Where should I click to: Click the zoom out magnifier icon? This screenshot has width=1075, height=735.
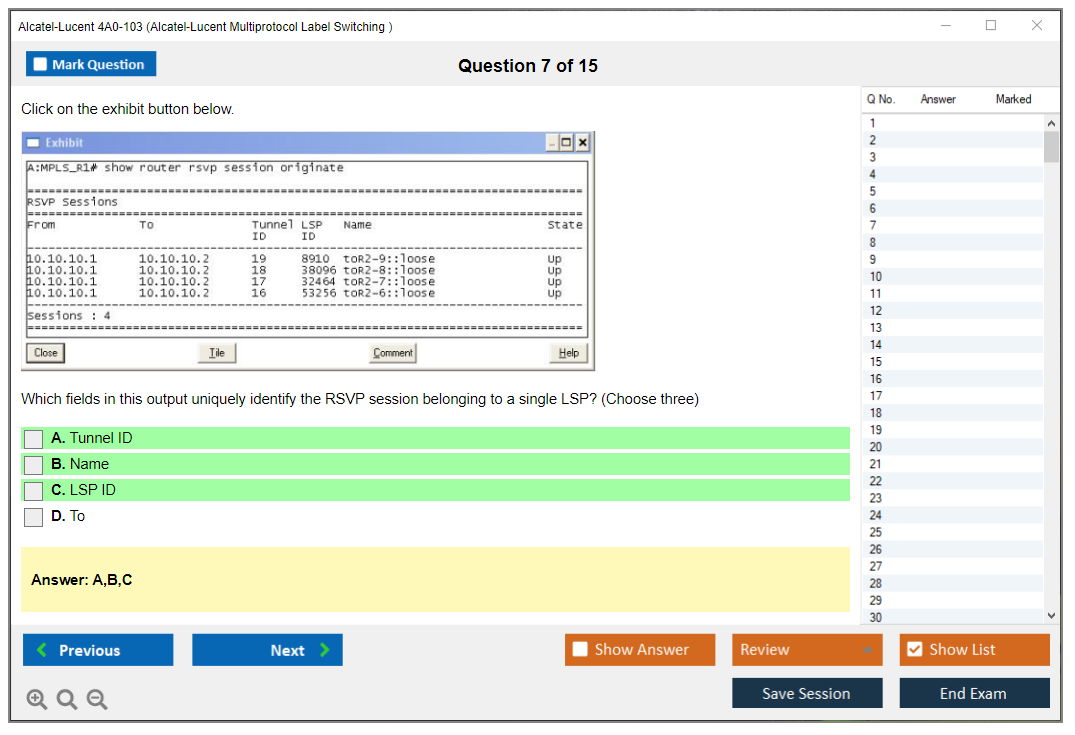point(97,700)
